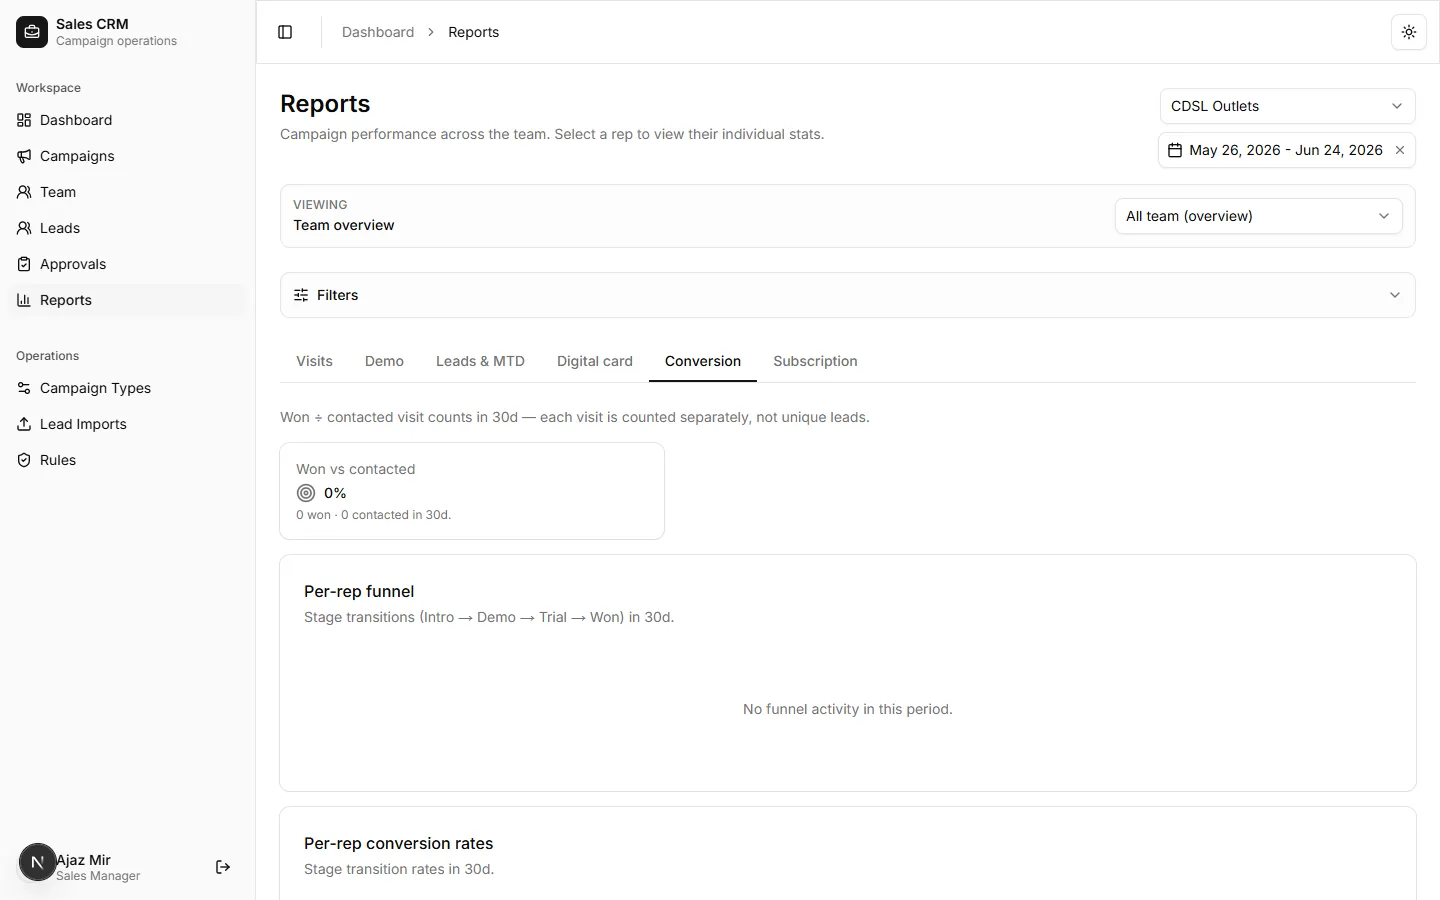Open Reports page in sidebar
The width and height of the screenshot is (1440, 900).
127,300
